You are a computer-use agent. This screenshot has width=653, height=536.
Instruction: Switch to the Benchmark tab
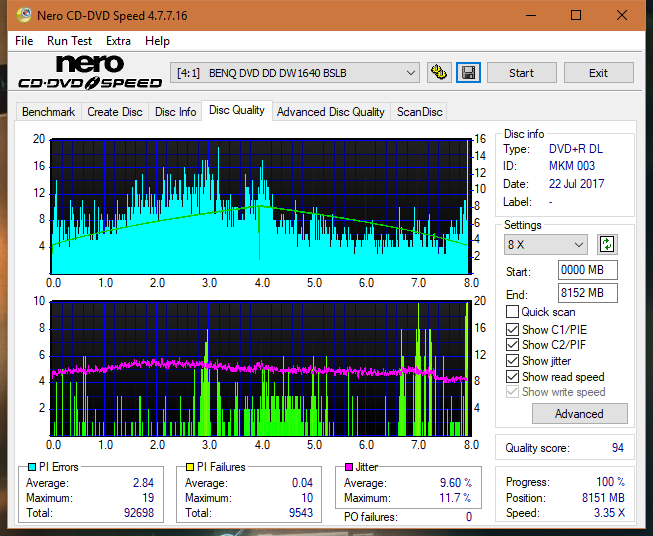(x=49, y=112)
